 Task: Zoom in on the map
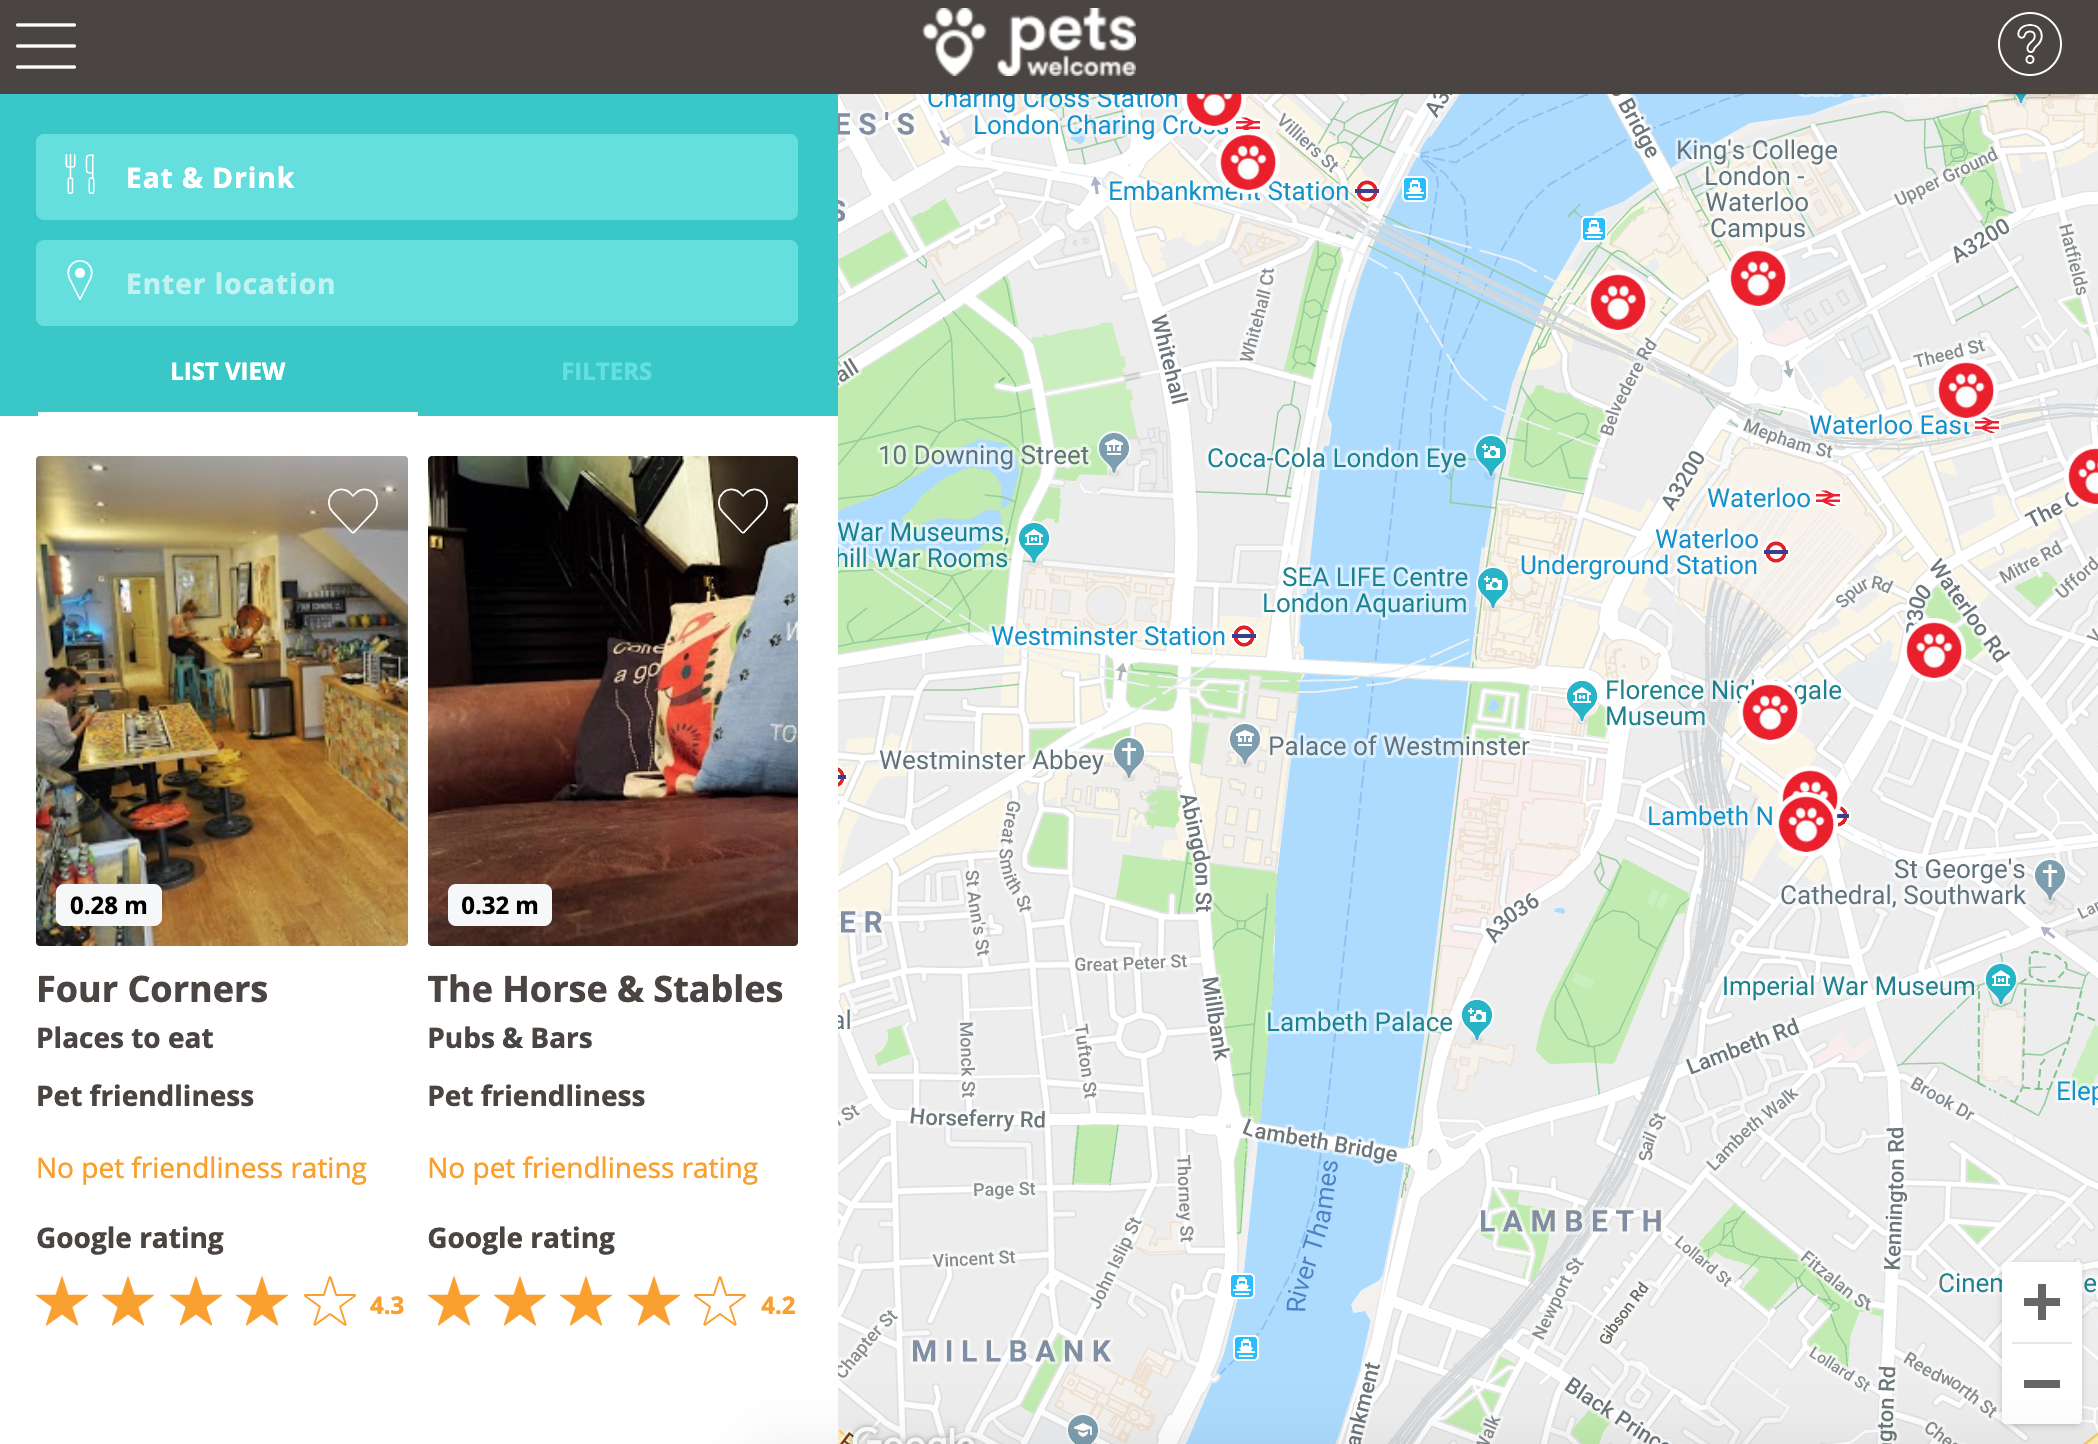[x=2041, y=1302]
